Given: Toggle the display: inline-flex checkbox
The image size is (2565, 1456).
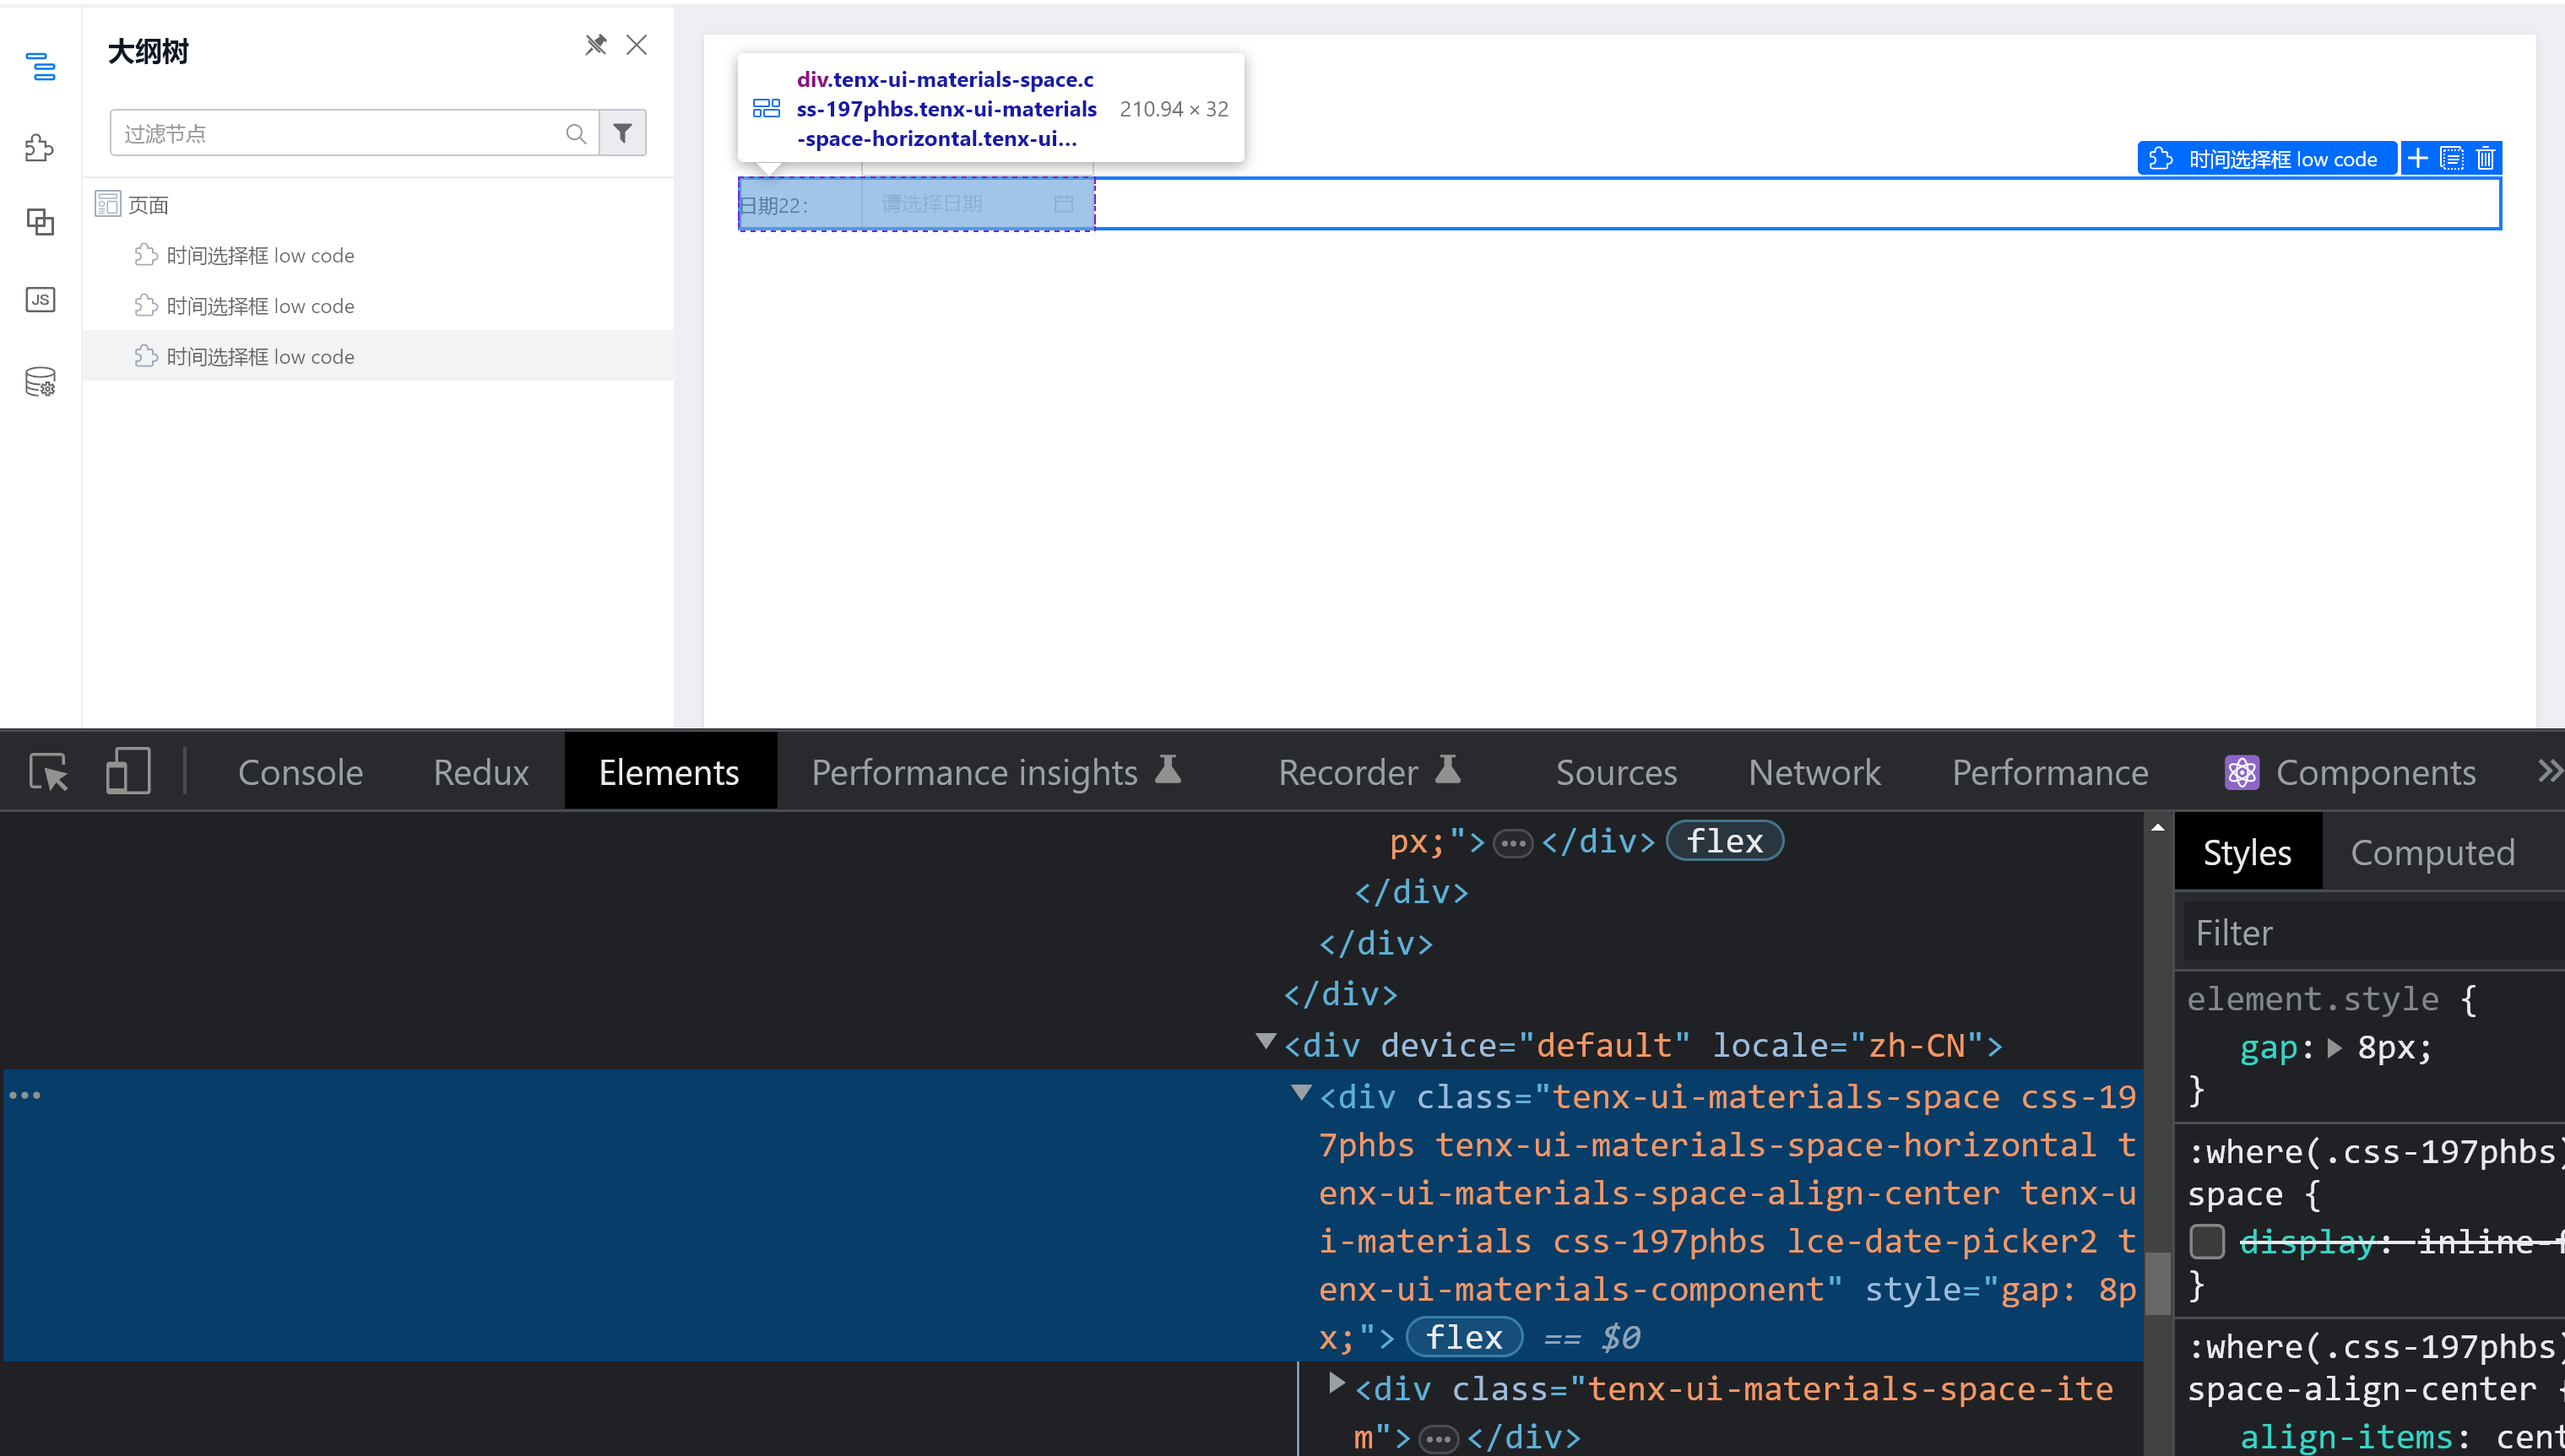Looking at the screenshot, I should pyautogui.click(x=2207, y=1241).
